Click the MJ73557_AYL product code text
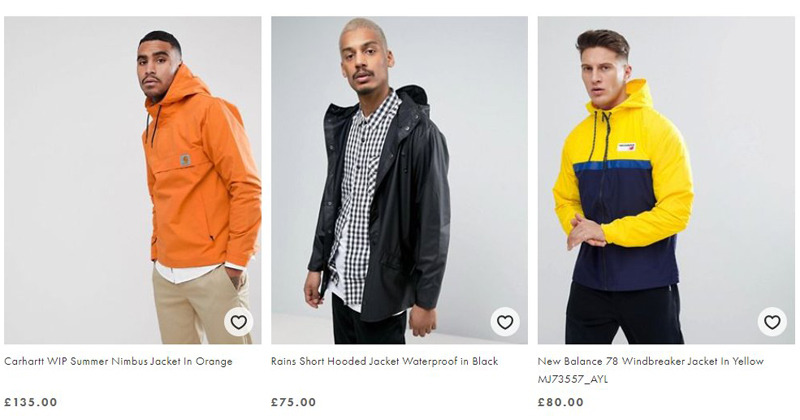 coord(572,379)
